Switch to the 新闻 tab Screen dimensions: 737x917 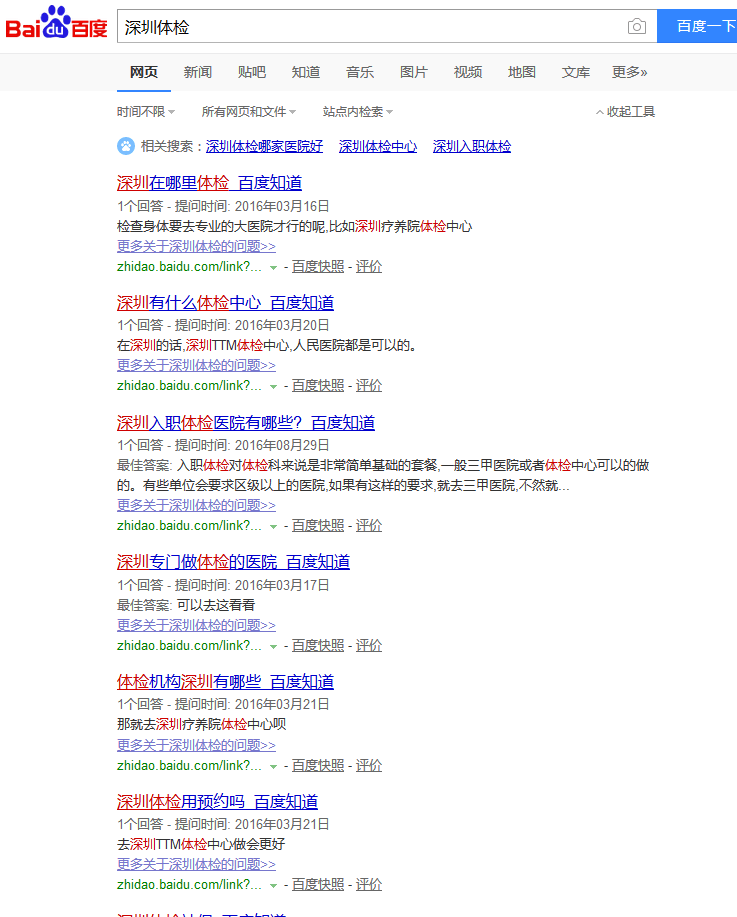pos(198,72)
